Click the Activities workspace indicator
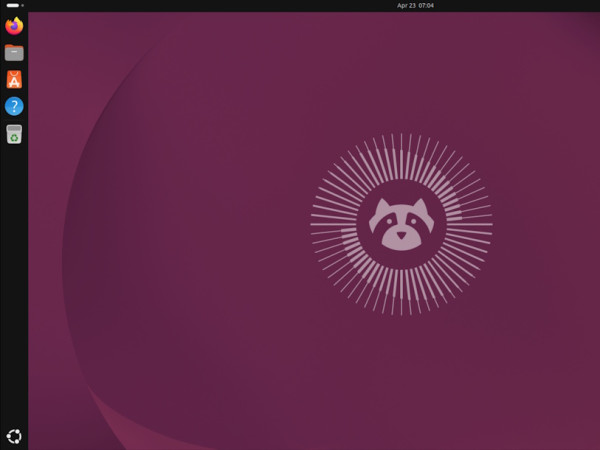The image size is (600, 450). pos(15,5)
